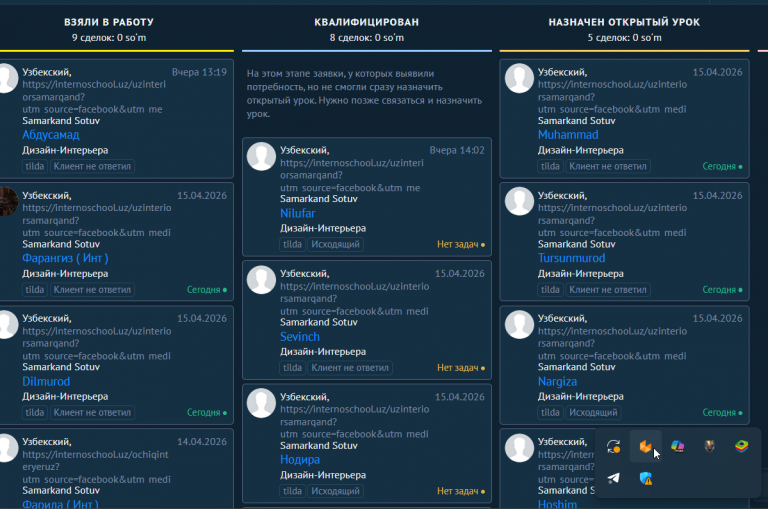Open the Muhammad deal
Viewport: 768px width, 509px height.
pyautogui.click(x=568, y=135)
